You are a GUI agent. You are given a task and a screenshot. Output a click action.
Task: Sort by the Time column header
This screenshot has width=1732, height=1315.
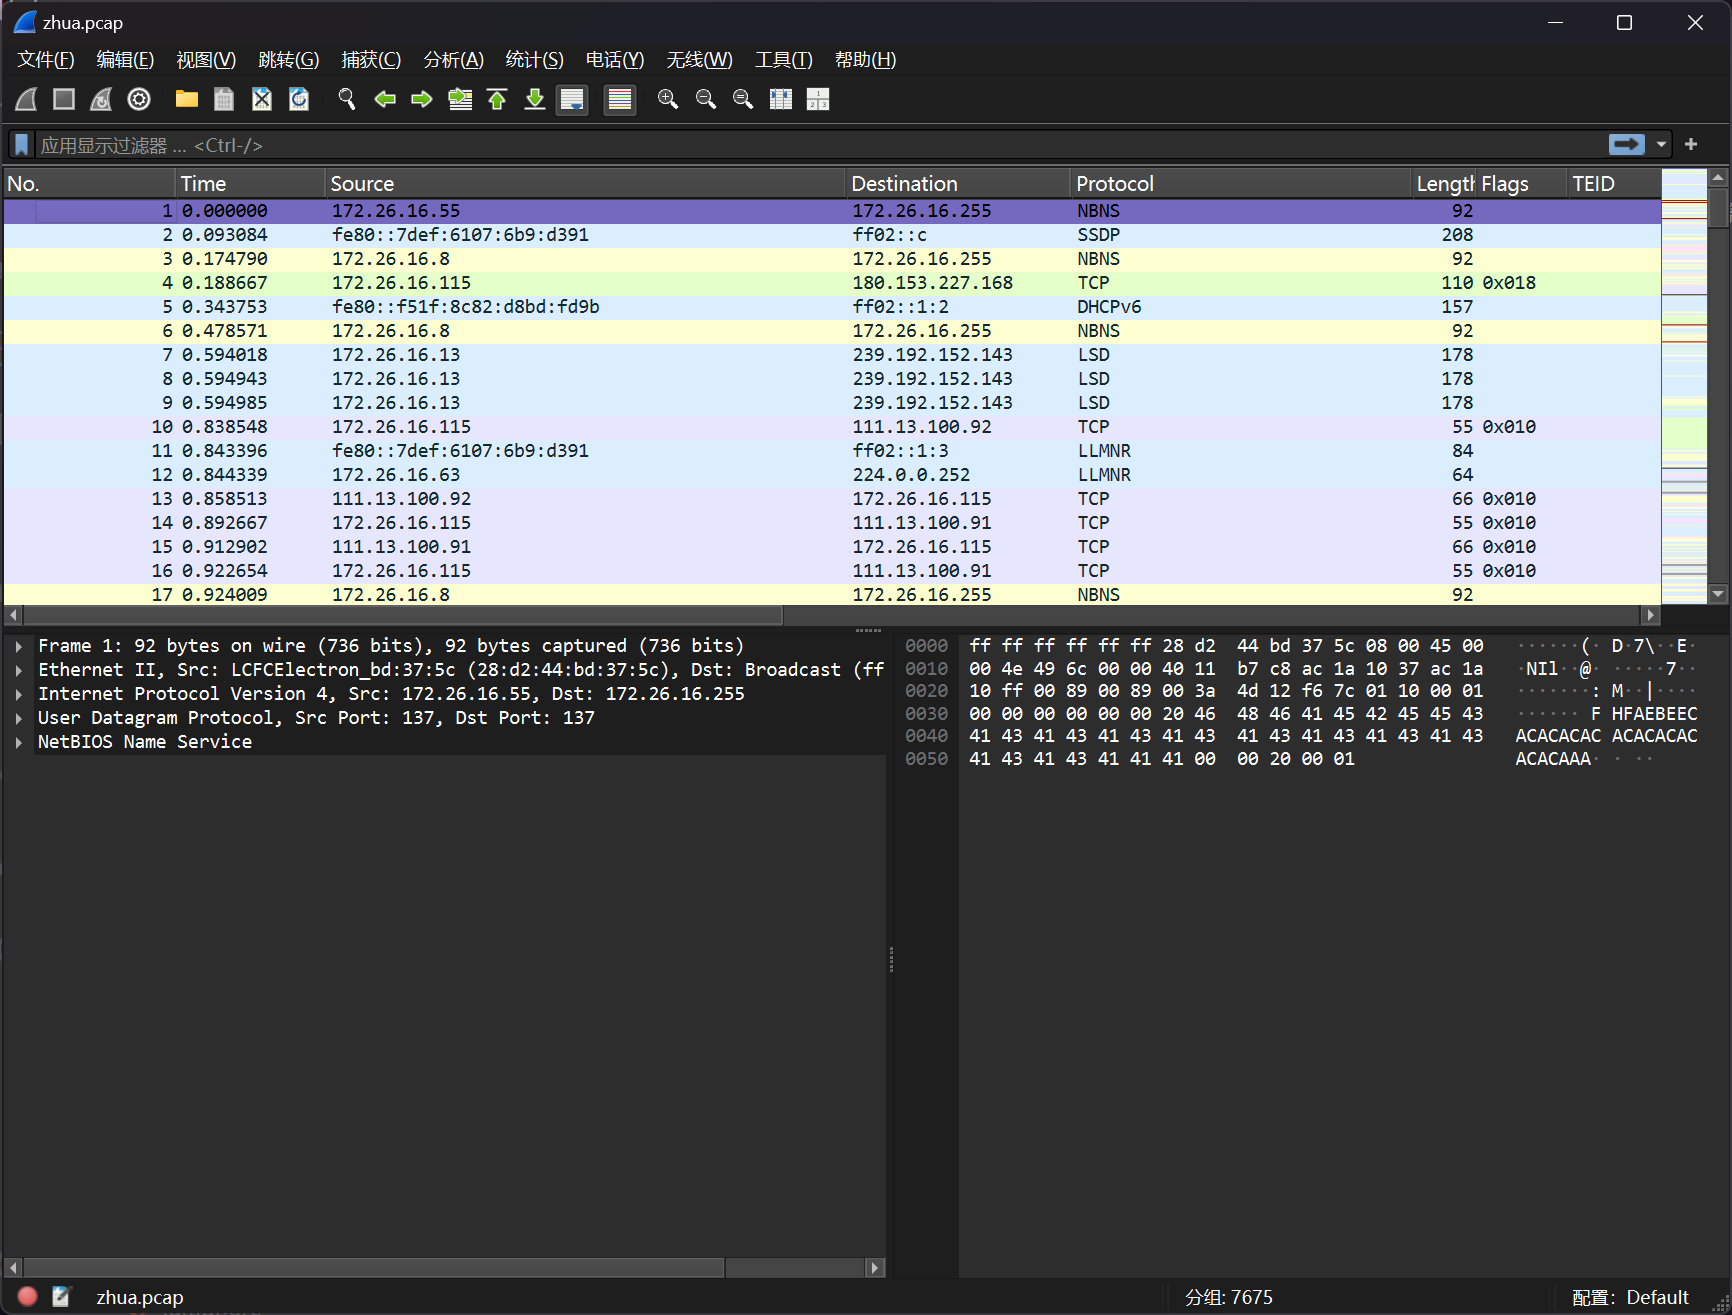click(250, 184)
